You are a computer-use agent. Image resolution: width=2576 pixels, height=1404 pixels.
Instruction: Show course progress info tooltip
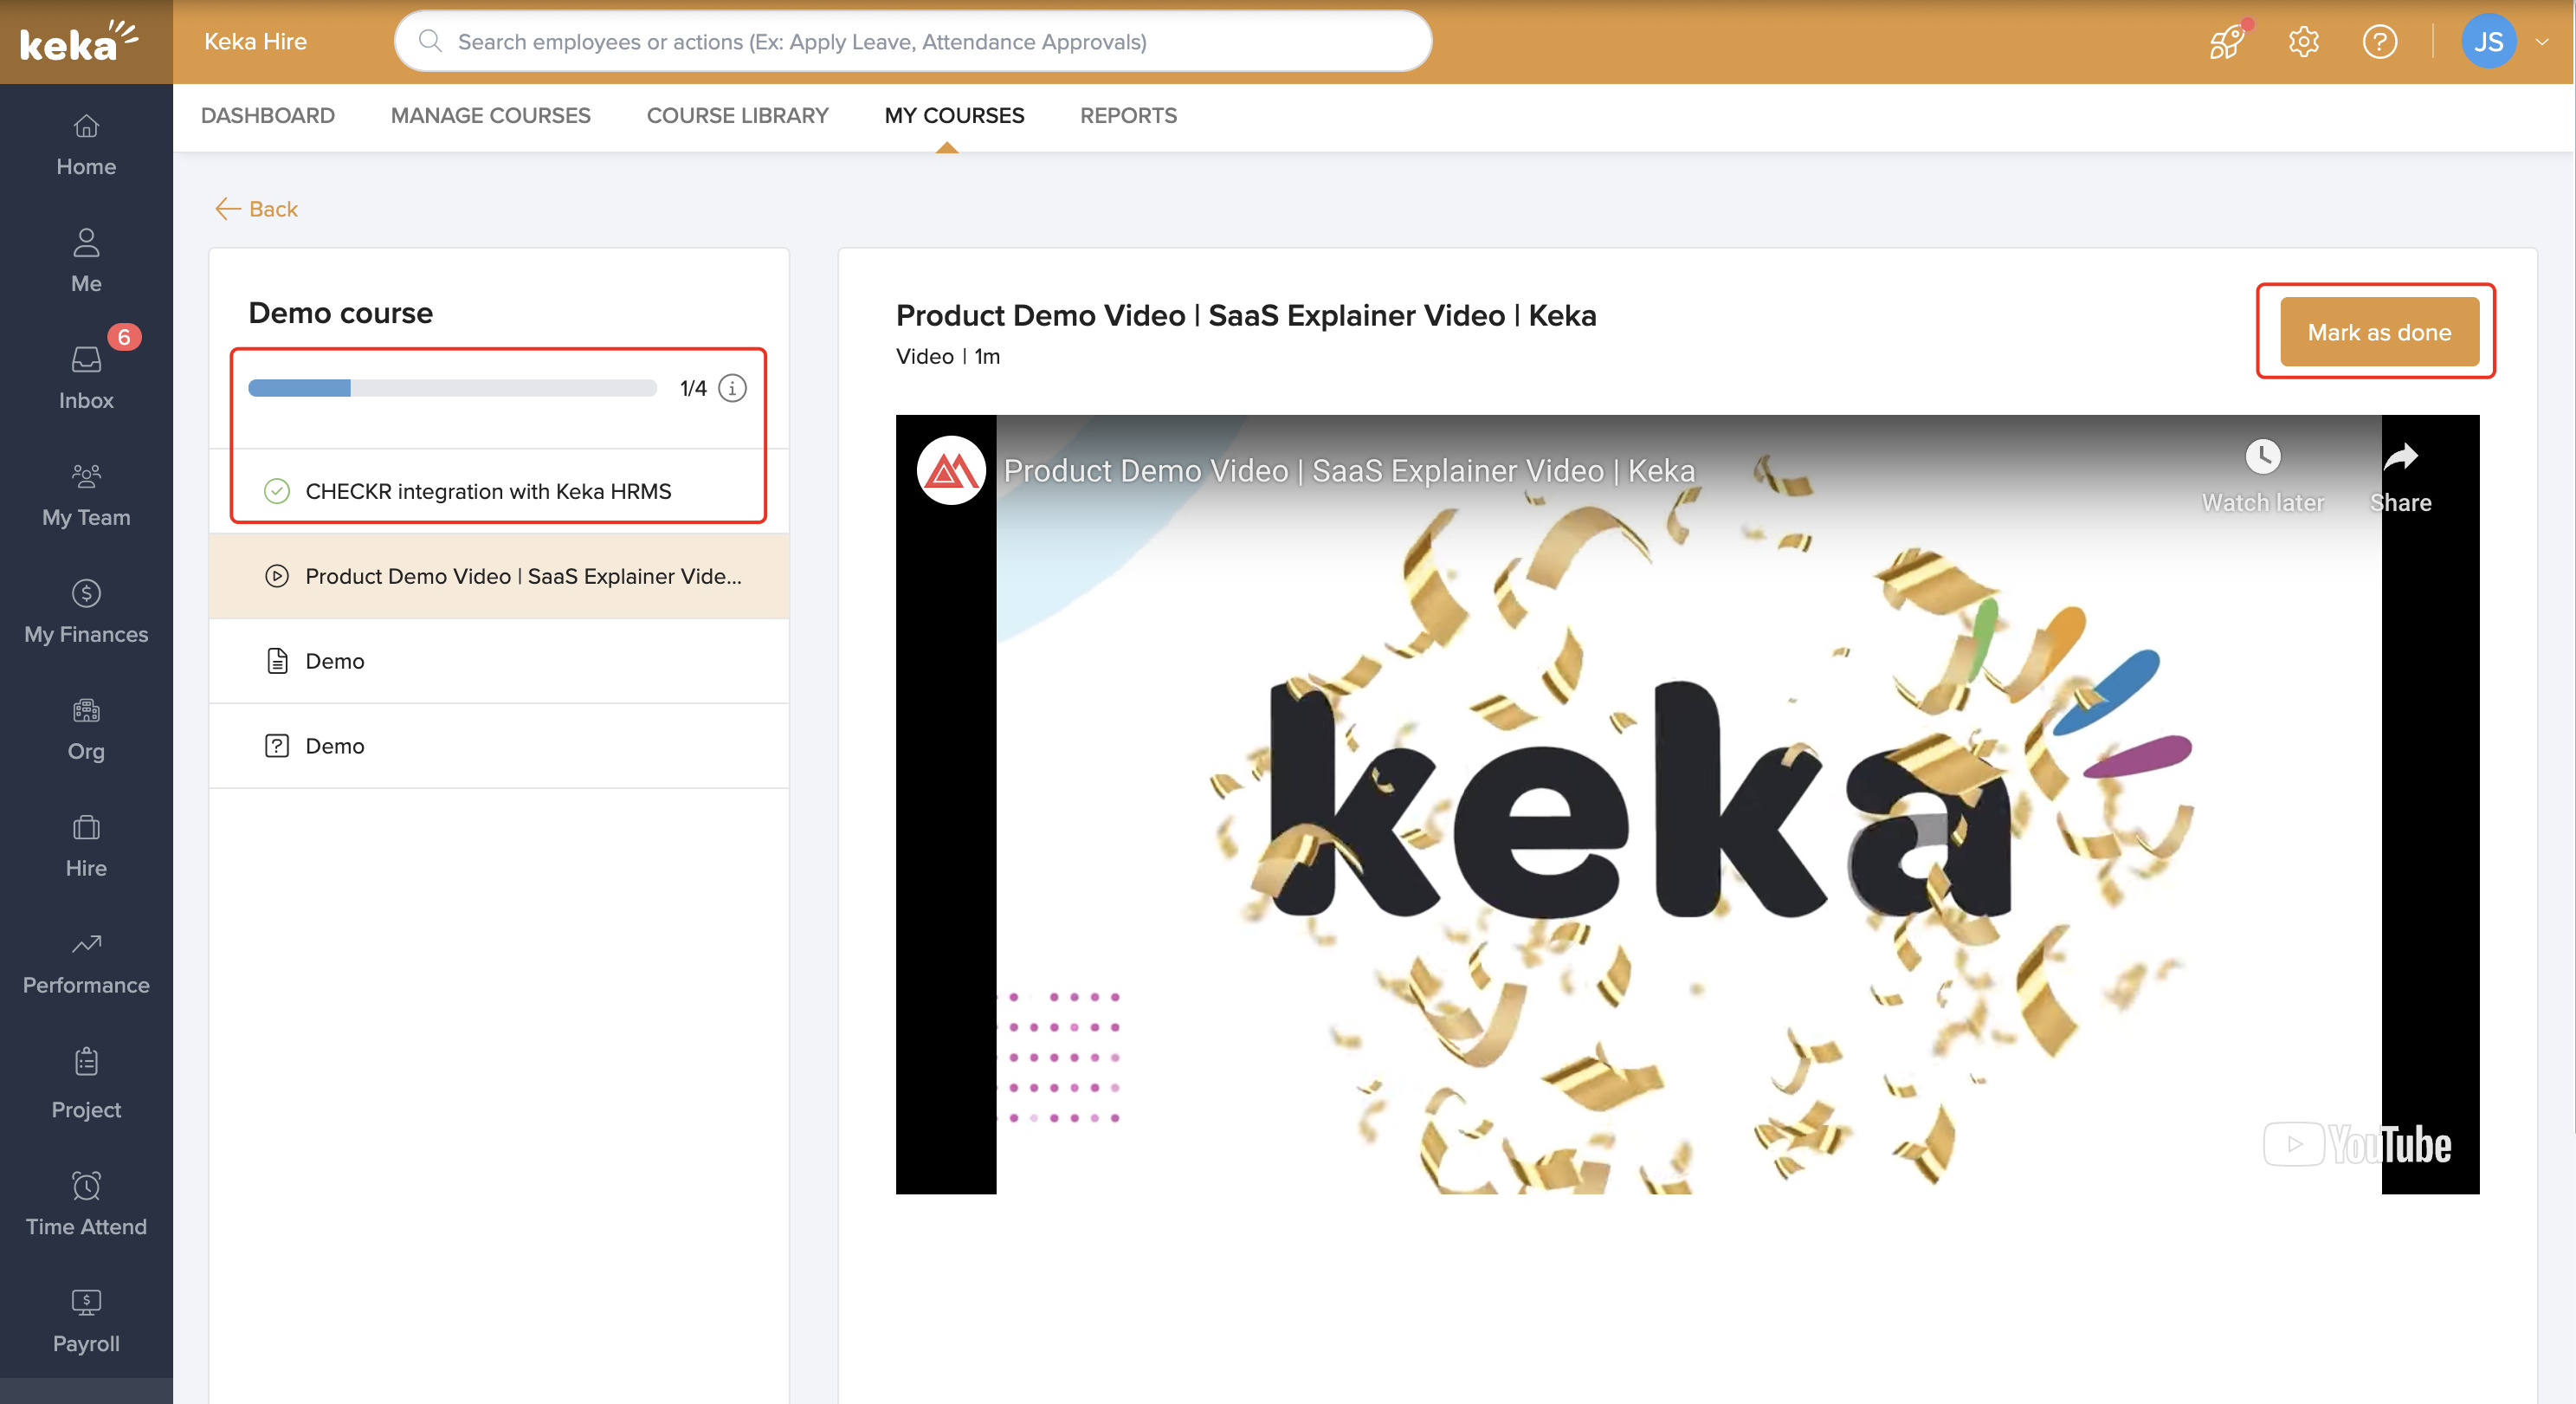732,389
